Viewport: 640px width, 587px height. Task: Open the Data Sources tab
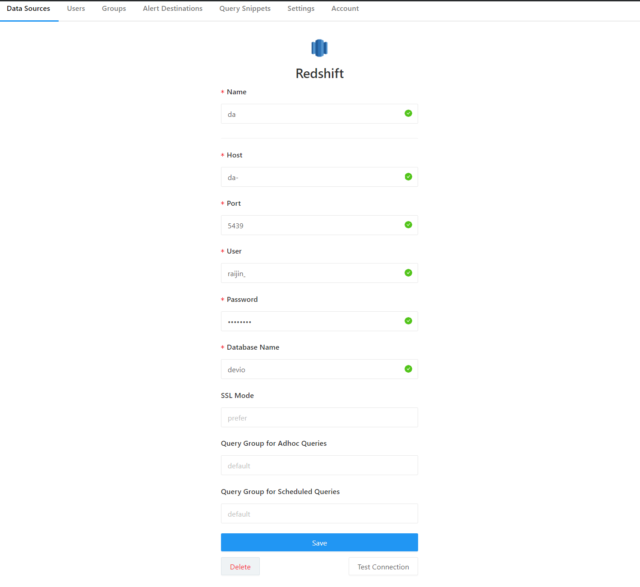[29, 9]
